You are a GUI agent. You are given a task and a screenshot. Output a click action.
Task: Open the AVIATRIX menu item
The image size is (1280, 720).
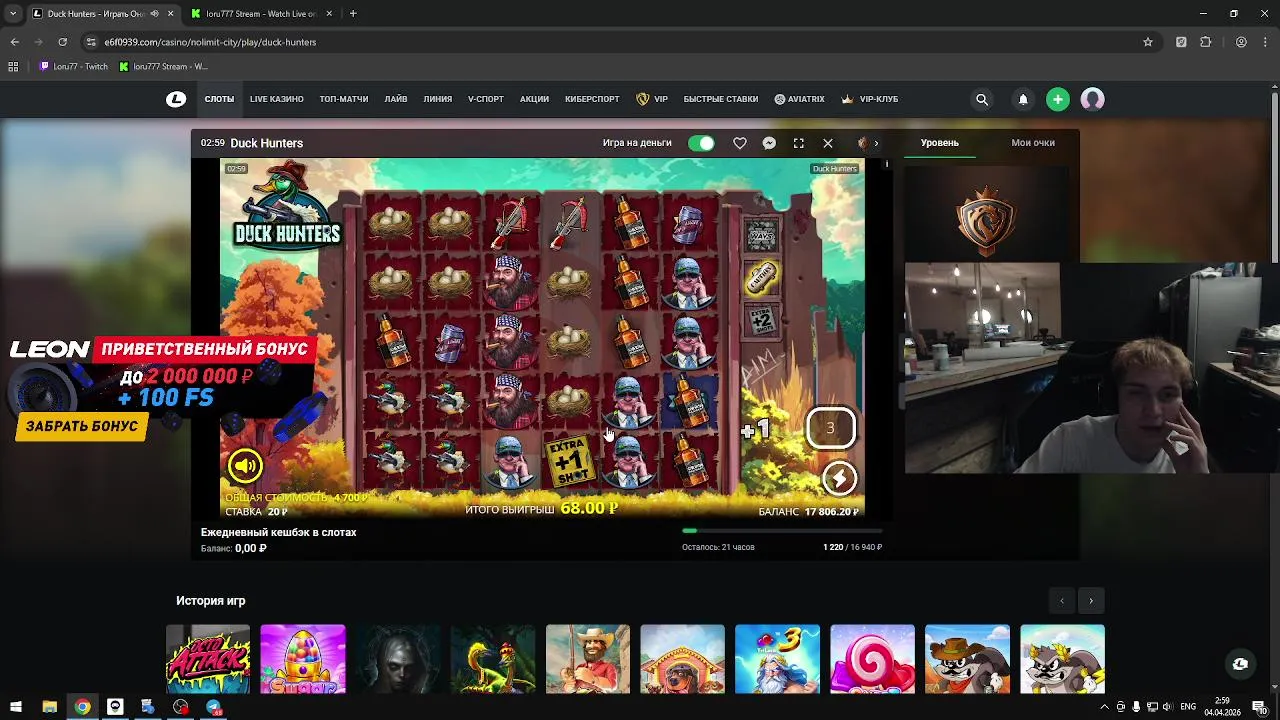coord(799,99)
